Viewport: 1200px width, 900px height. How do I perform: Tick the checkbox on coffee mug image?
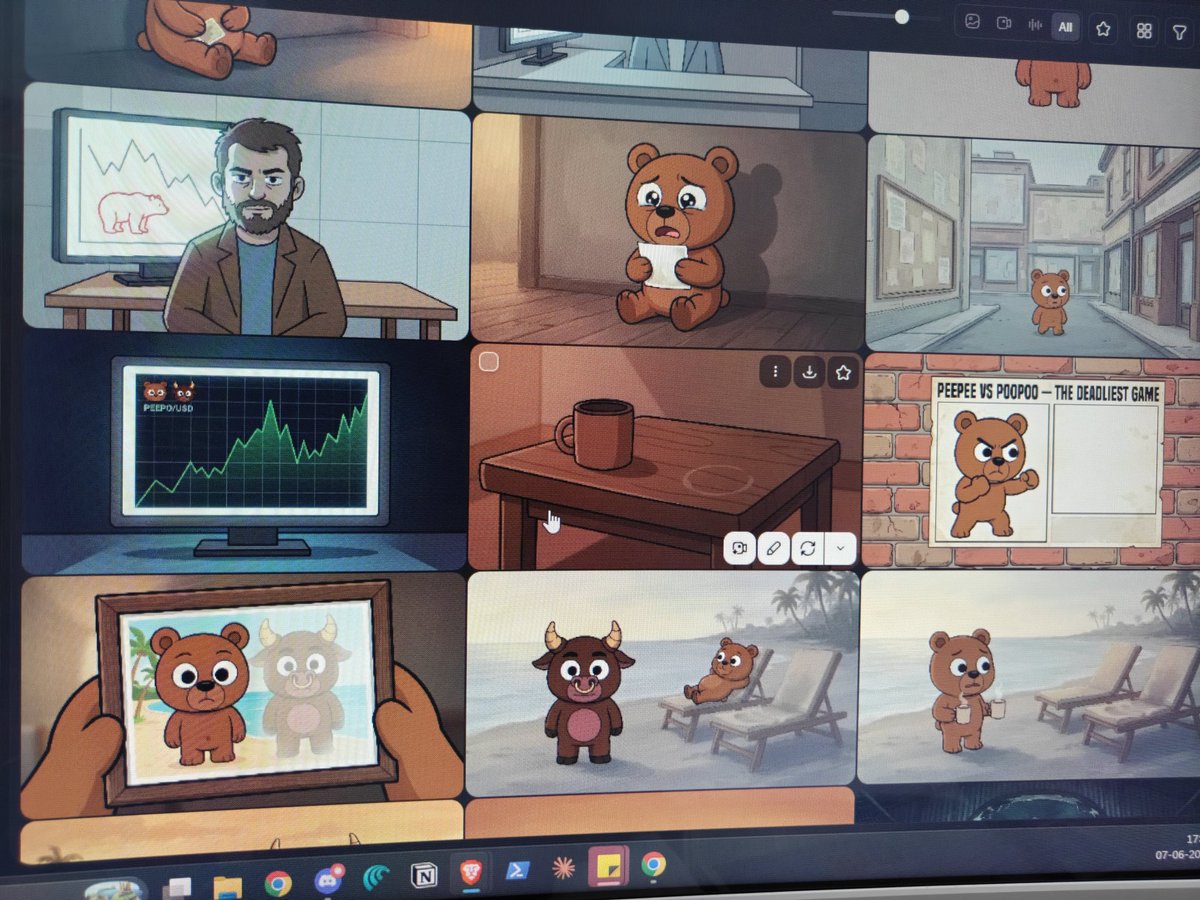(489, 362)
